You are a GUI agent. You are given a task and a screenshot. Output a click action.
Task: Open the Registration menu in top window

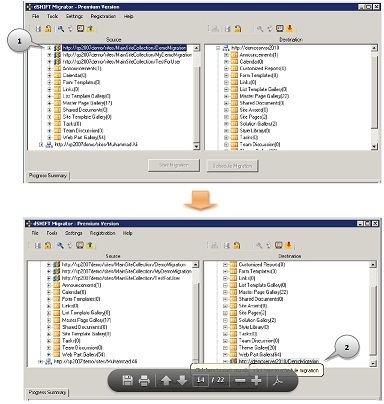coord(103,16)
